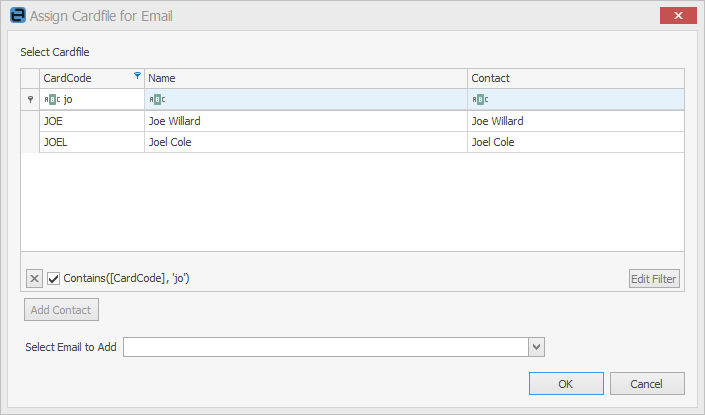This screenshot has width=705, height=415.
Task: Uncheck the Contains CardCode filter checkbox
Action: [x=54, y=278]
